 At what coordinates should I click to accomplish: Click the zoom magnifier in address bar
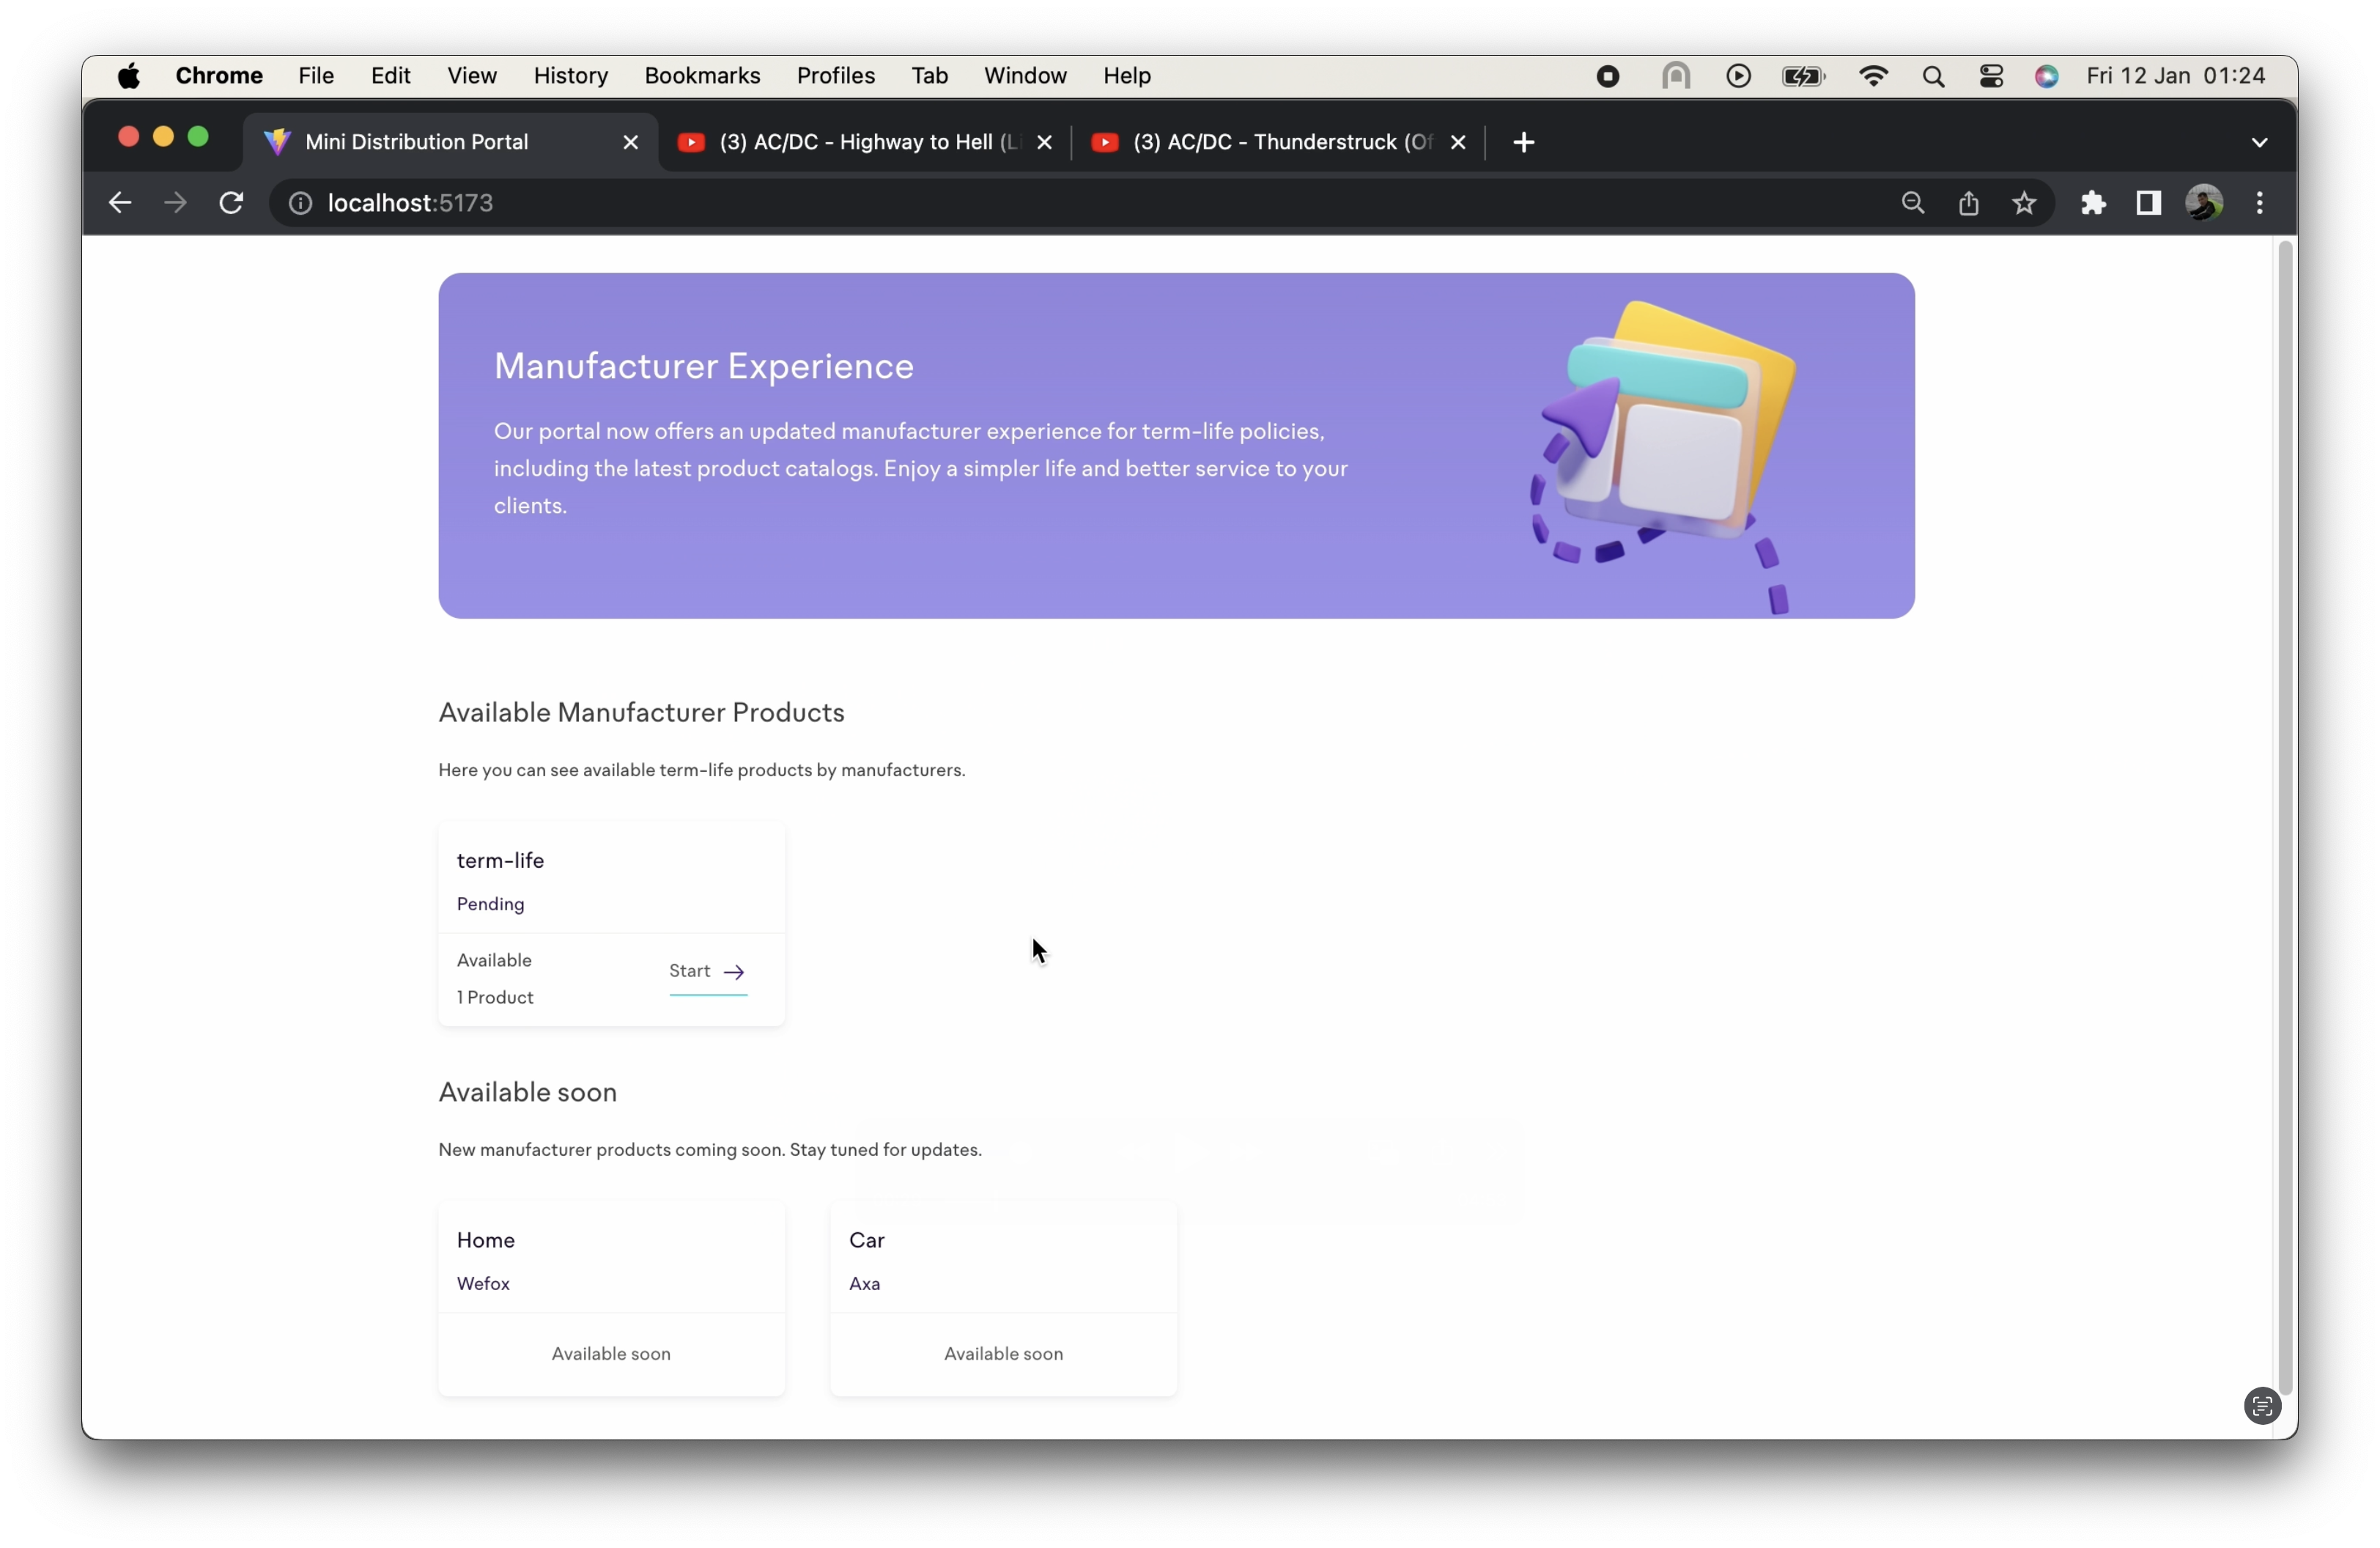coord(1912,203)
